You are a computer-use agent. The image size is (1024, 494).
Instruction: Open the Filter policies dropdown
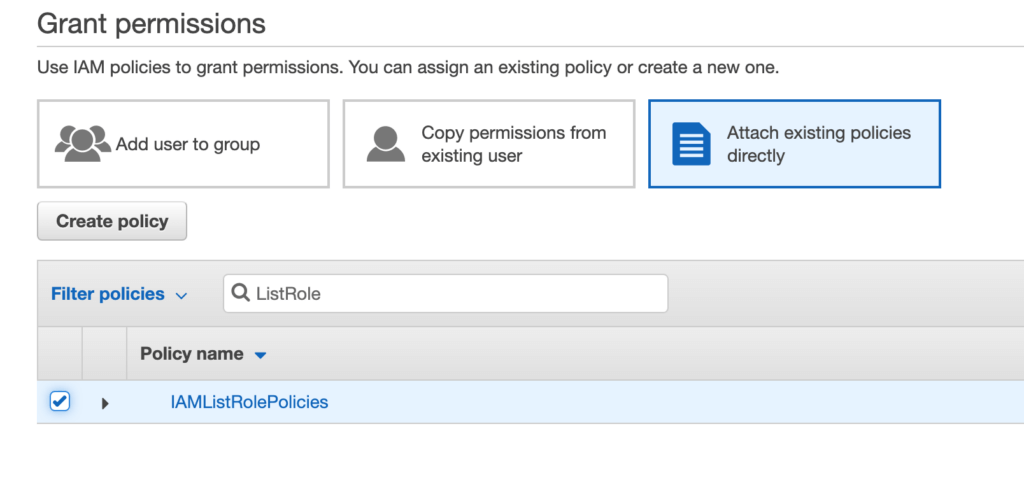pyautogui.click(x=108, y=294)
